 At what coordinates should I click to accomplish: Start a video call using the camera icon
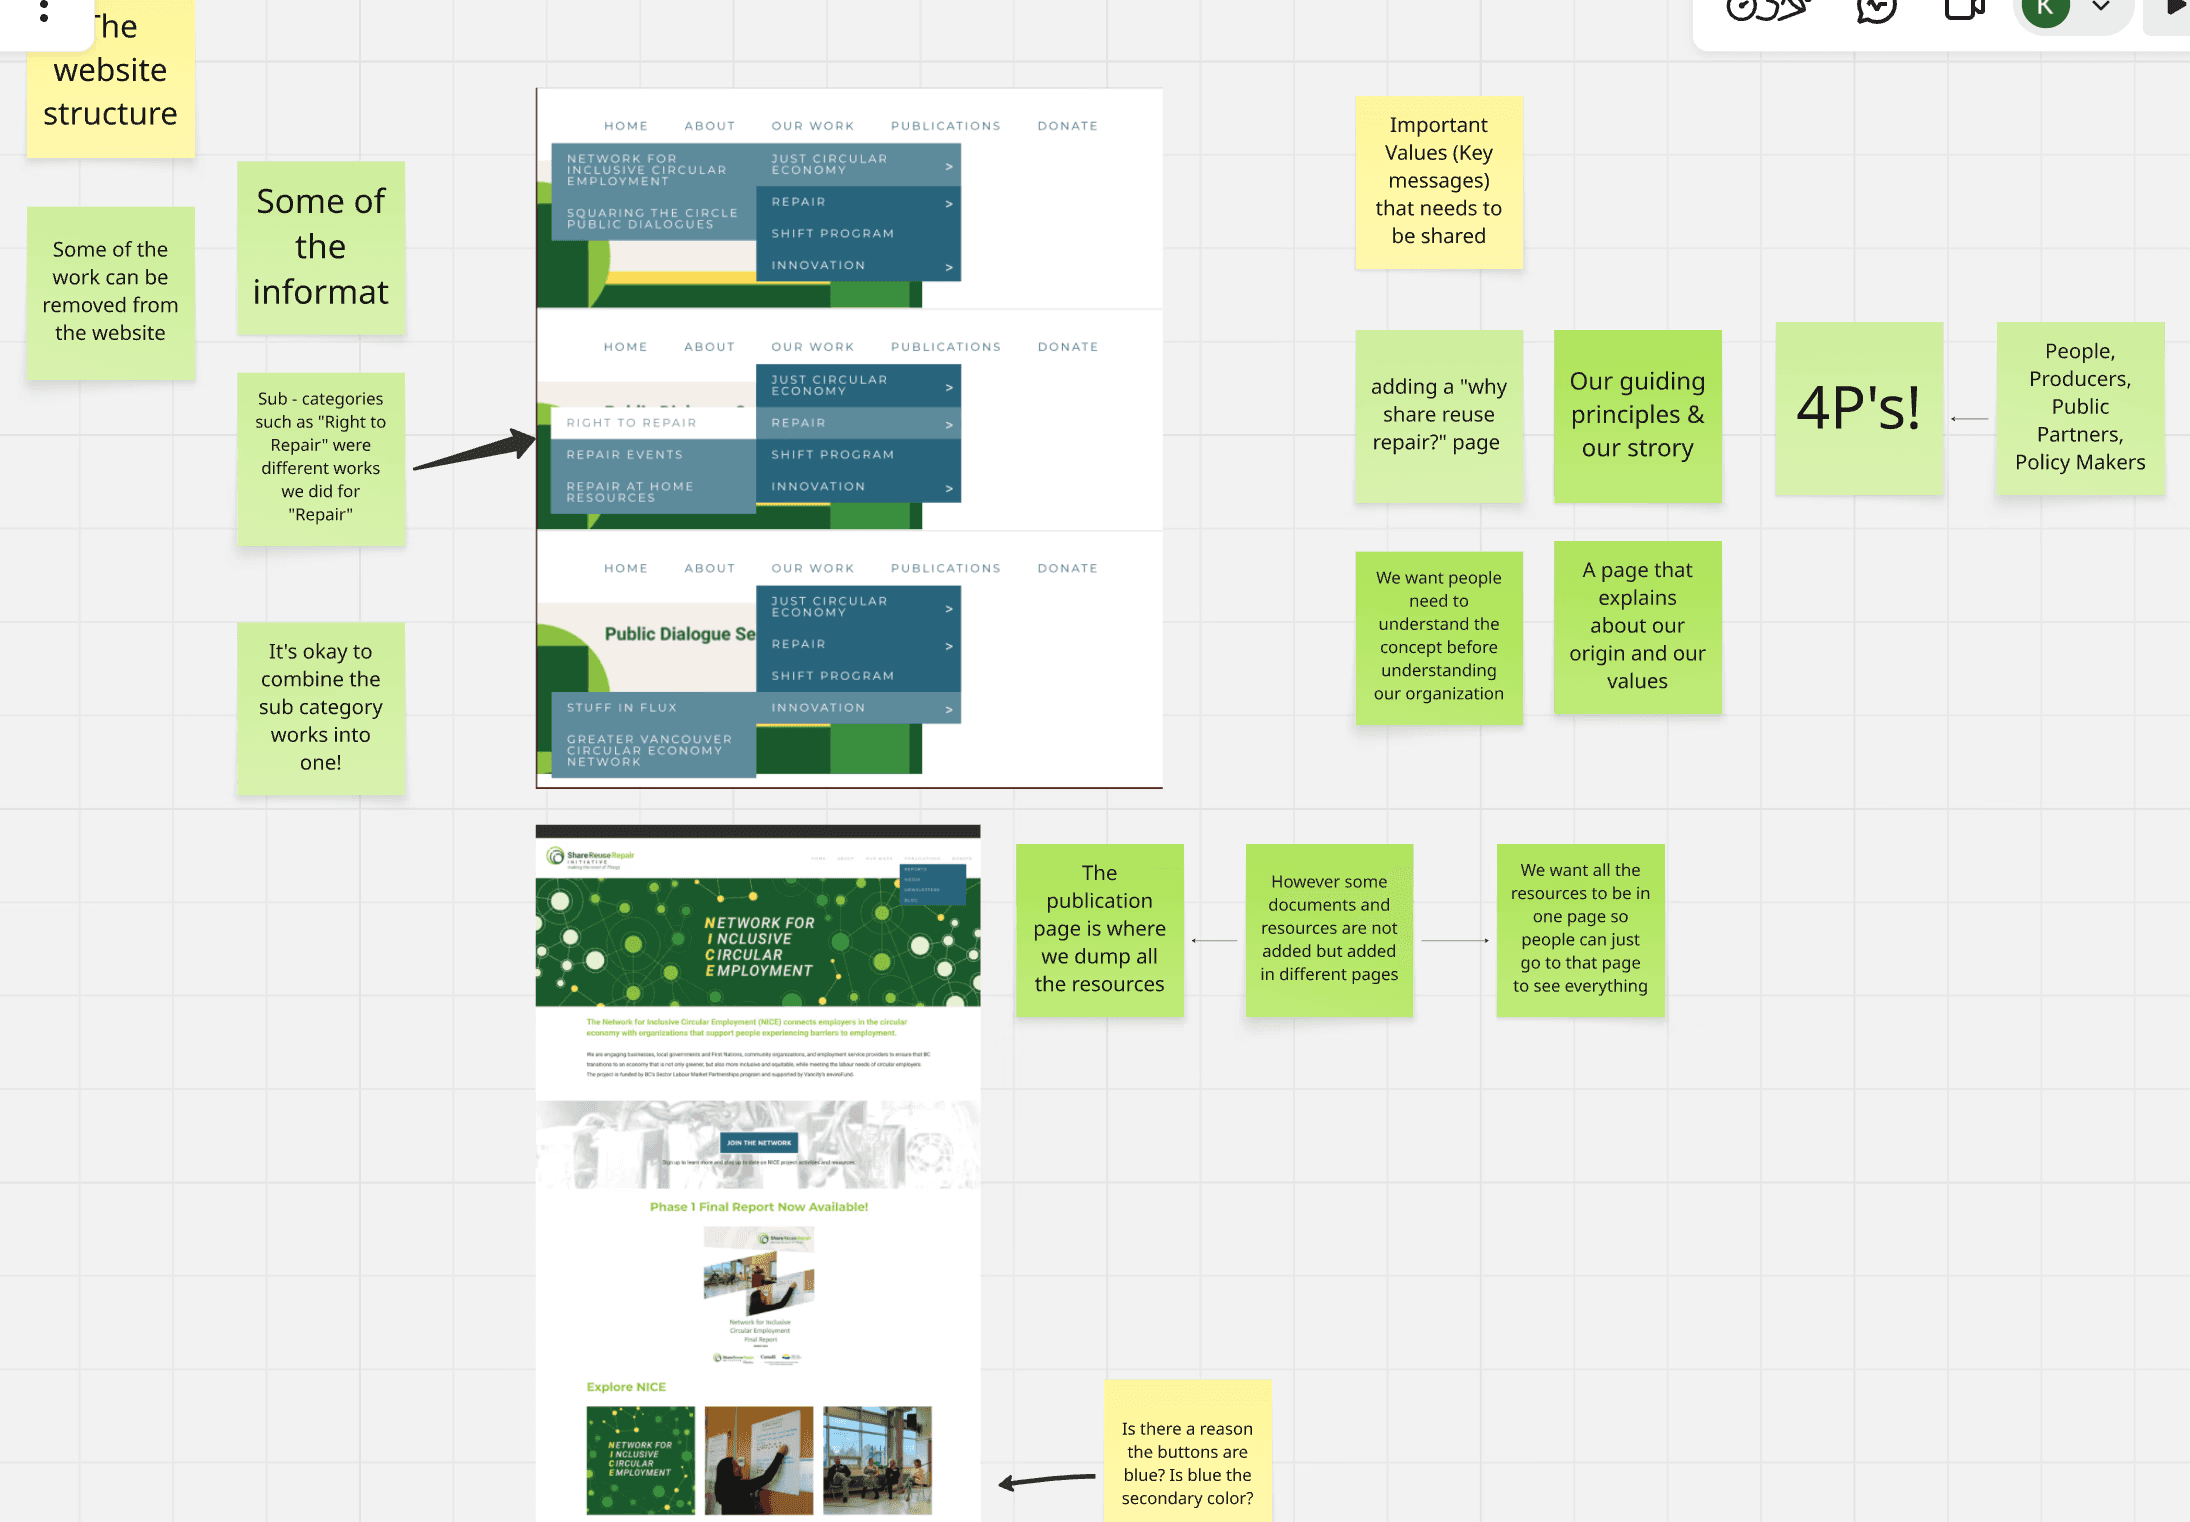tap(1962, 10)
